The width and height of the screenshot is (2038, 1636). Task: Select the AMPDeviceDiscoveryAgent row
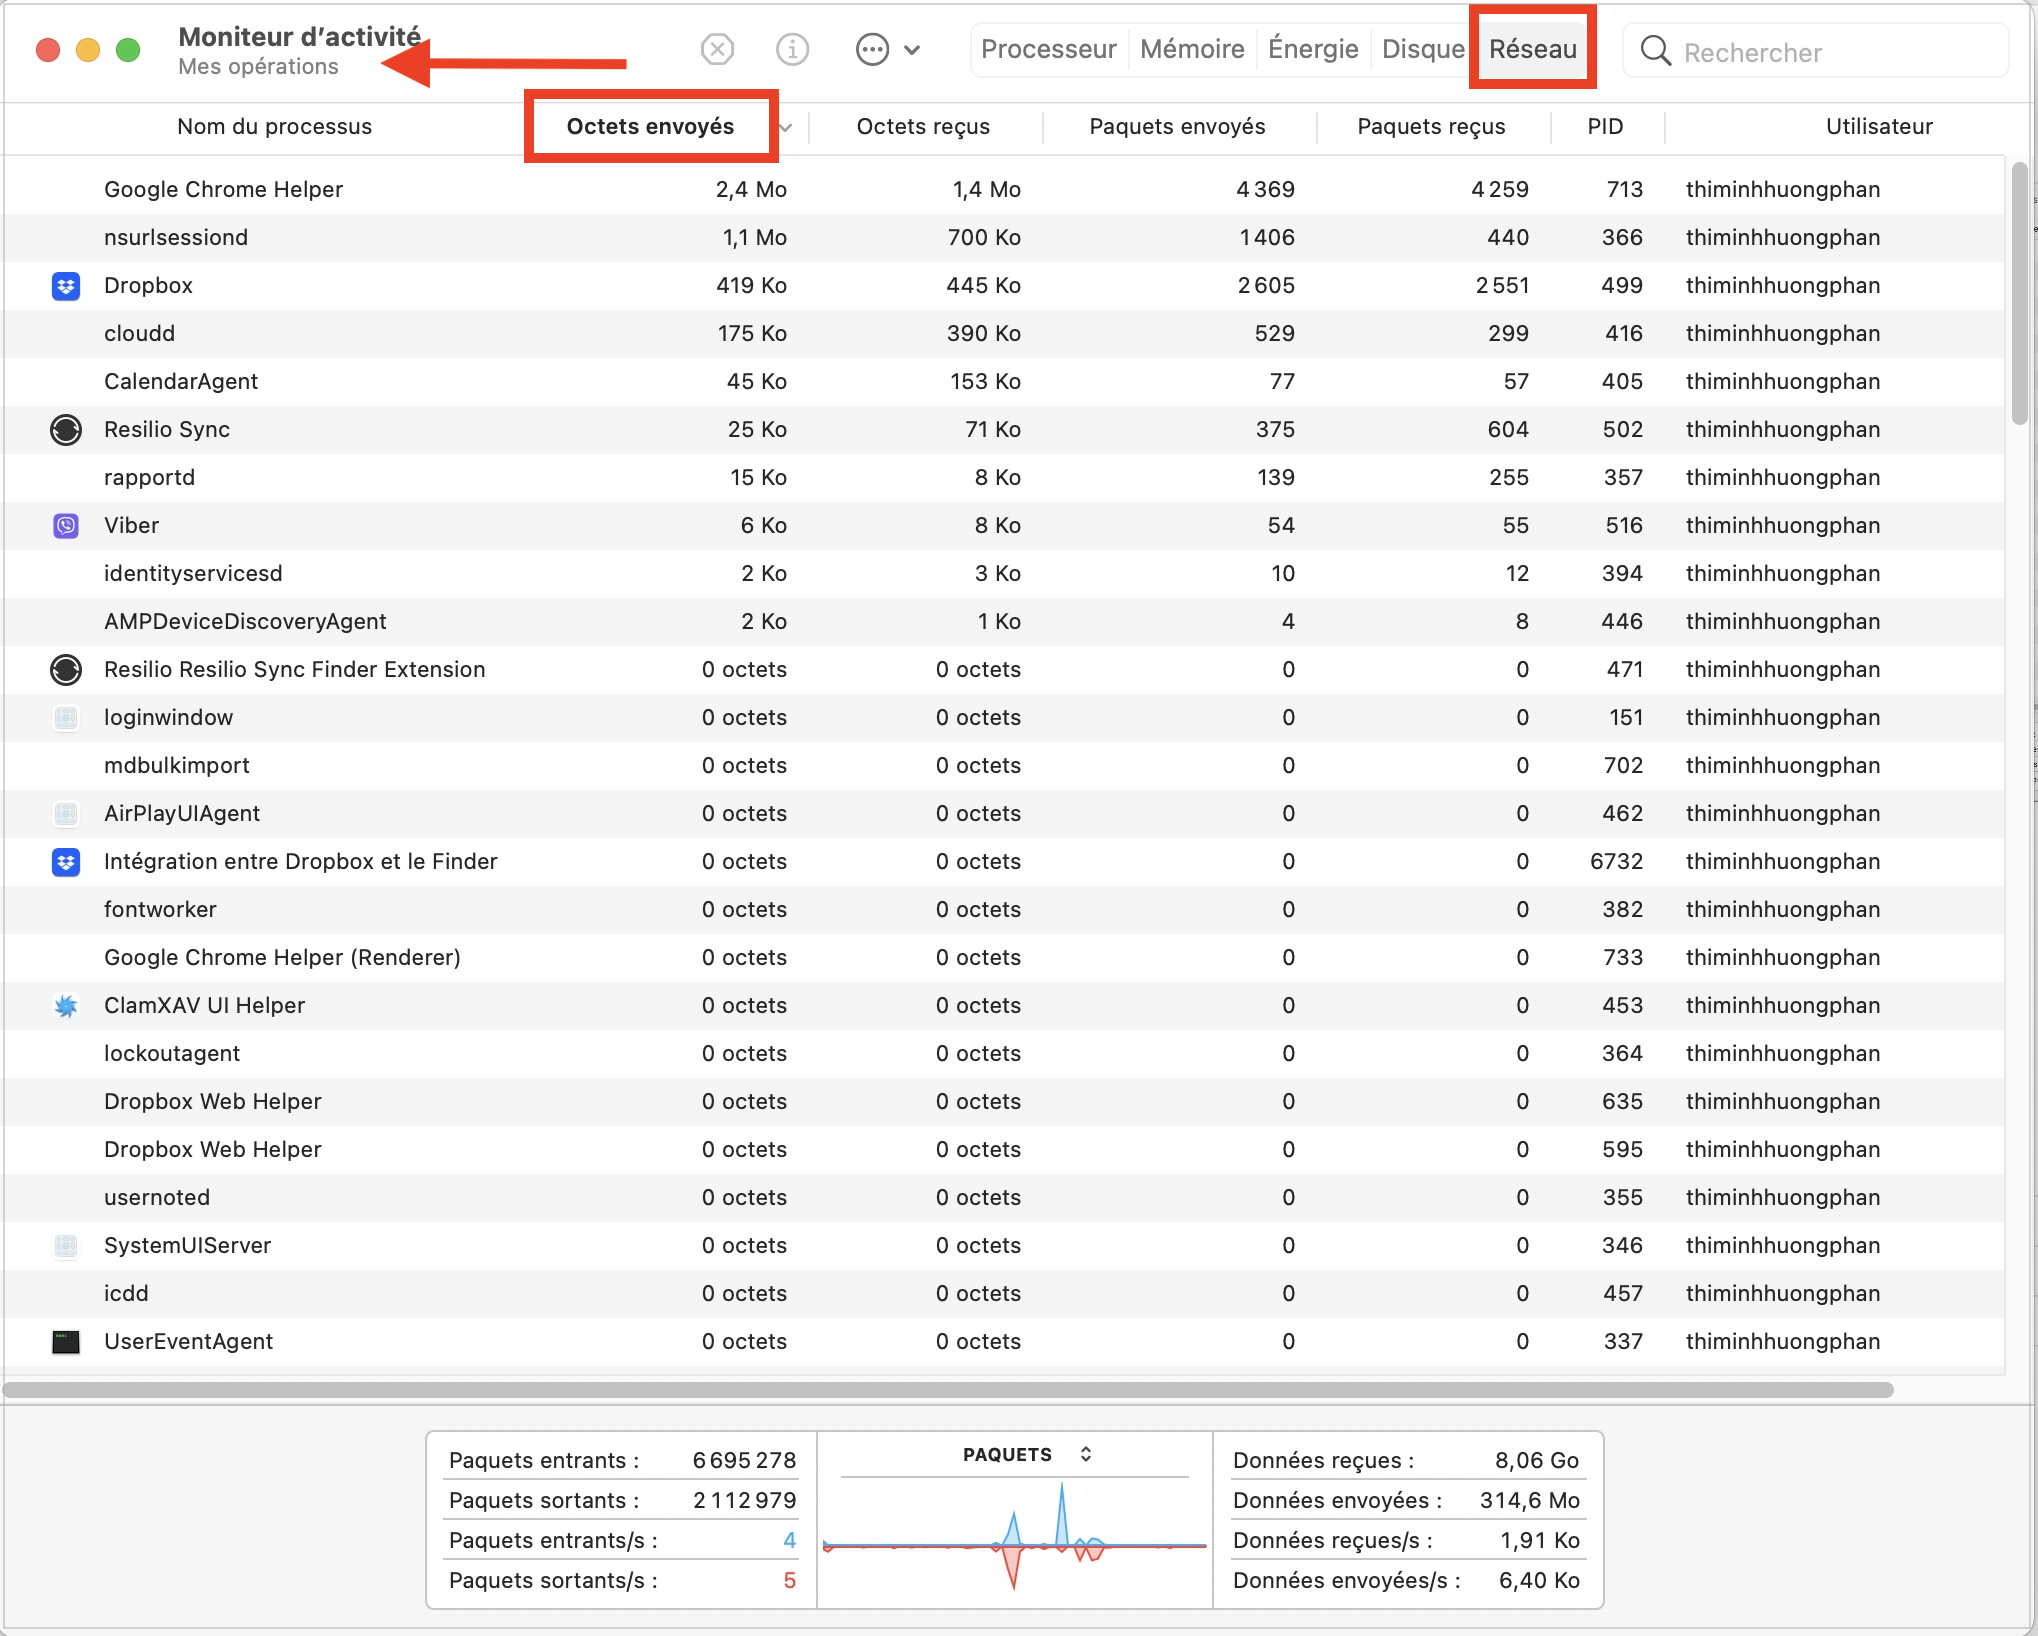(1004, 622)
